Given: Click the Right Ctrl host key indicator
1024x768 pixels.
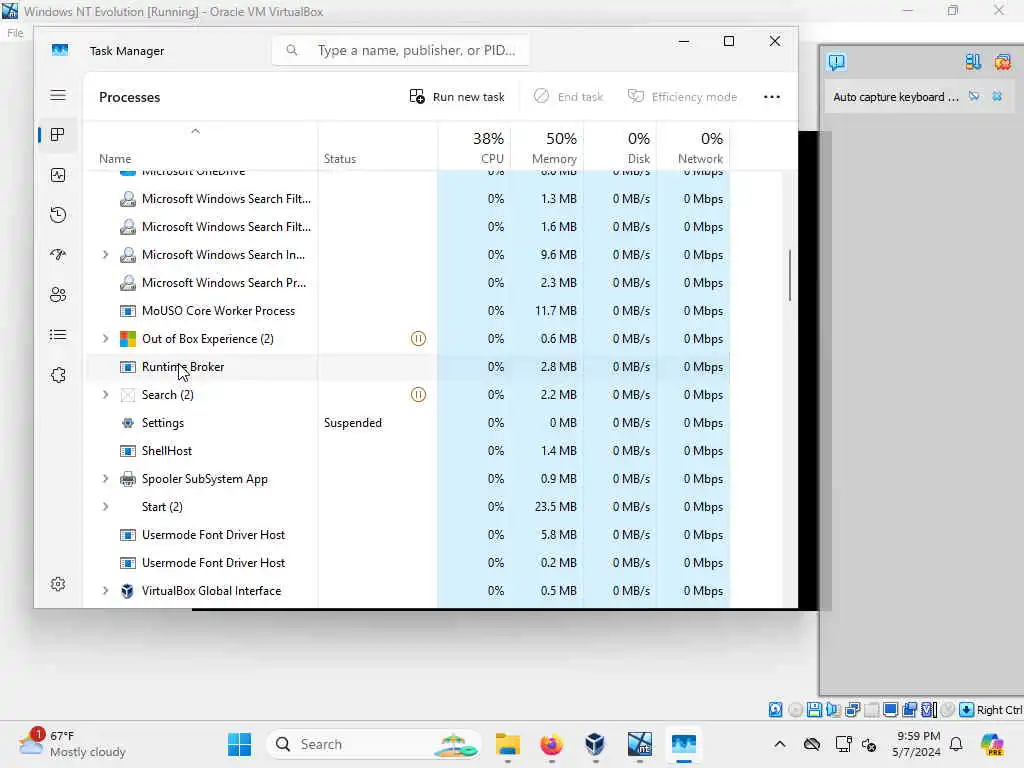Looking at the screenshot, I should [x=999, y=710].
